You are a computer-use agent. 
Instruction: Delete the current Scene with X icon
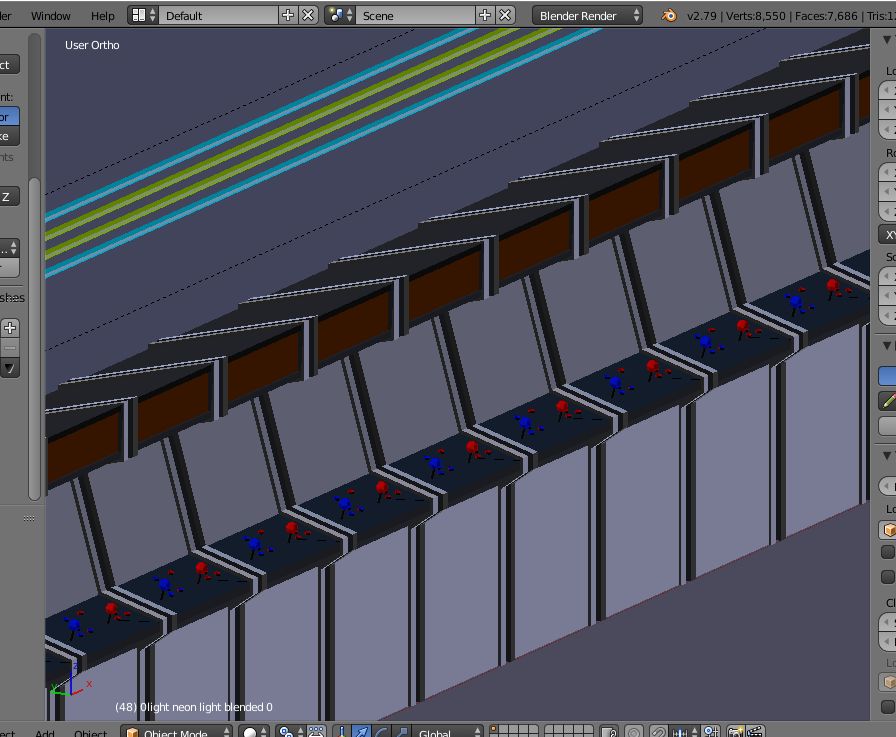(505, 15)
